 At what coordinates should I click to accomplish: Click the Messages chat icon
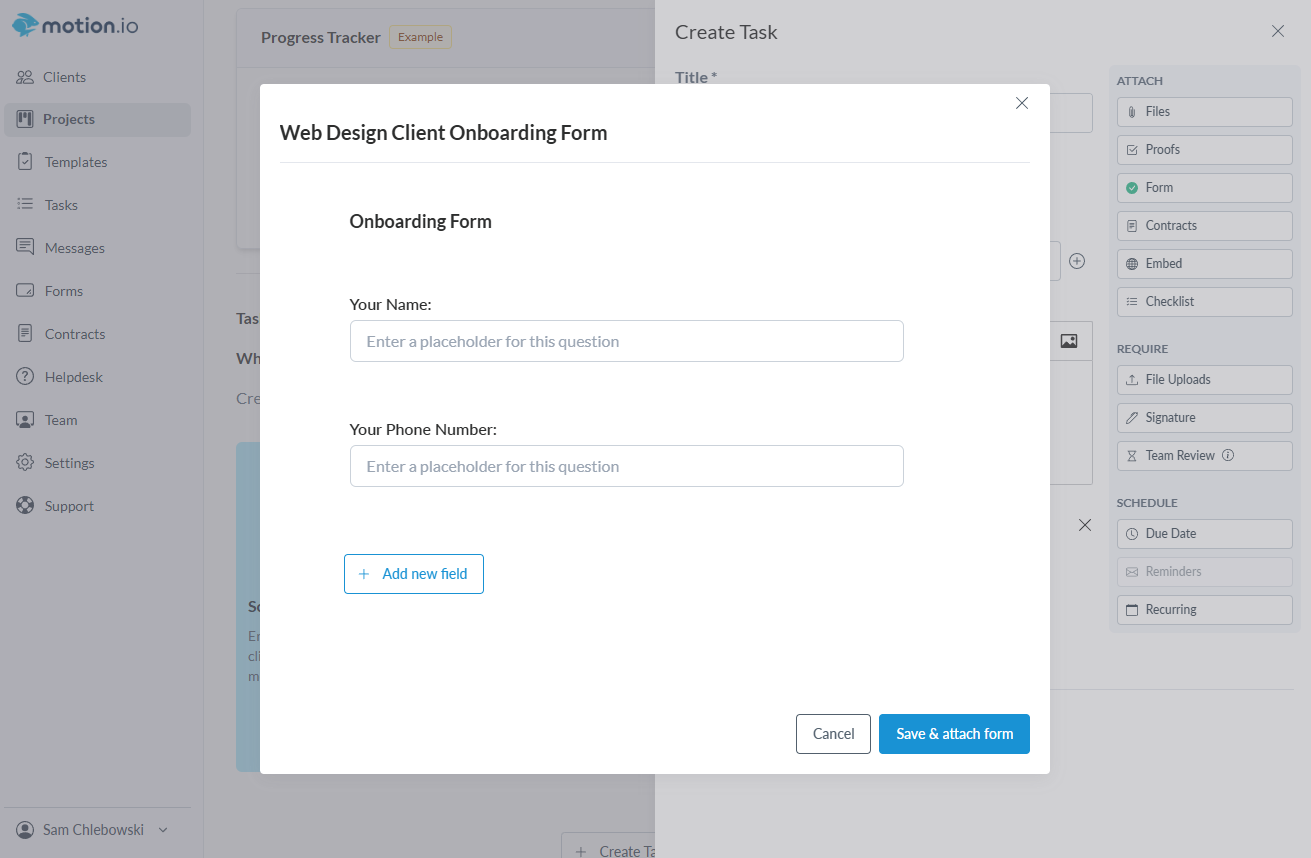[x=26, y=248]
